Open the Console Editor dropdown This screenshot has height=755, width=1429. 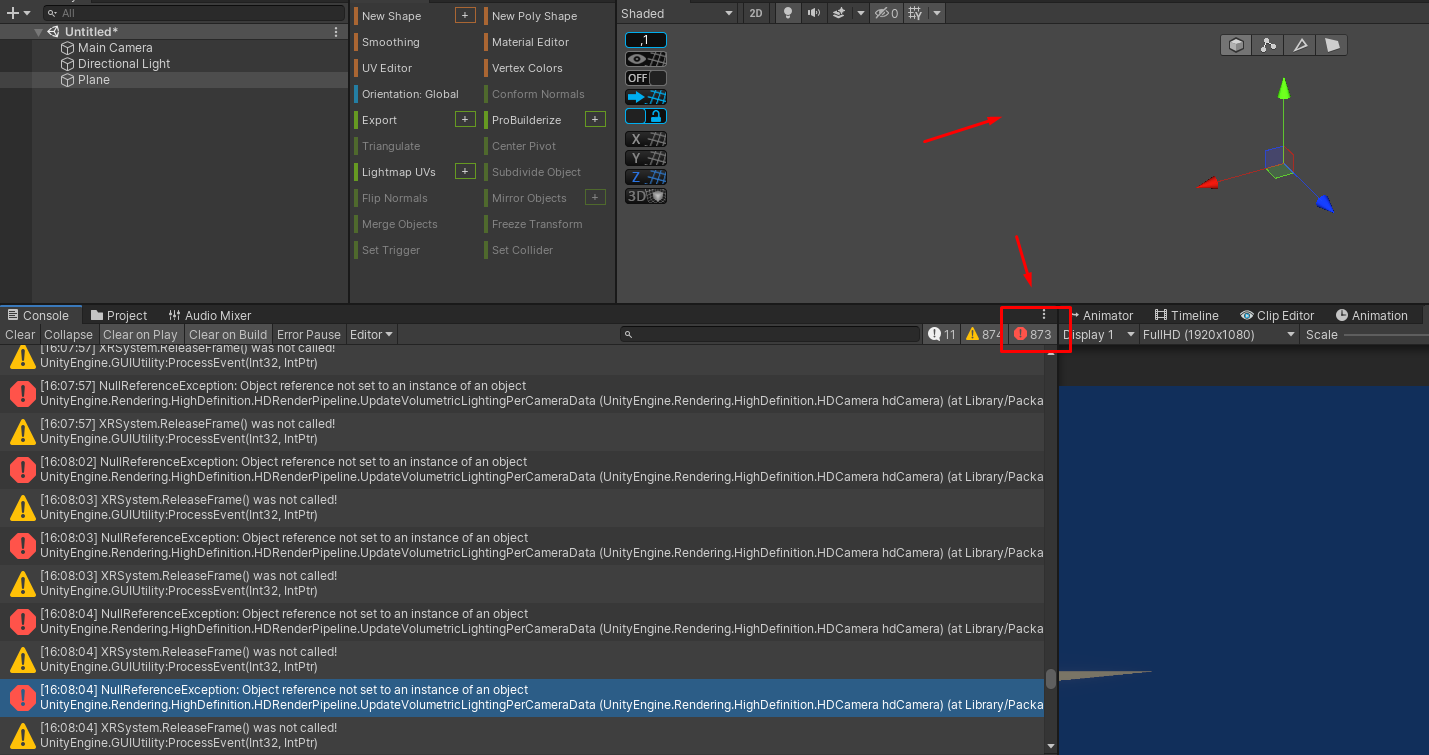(x=371, y=334)
